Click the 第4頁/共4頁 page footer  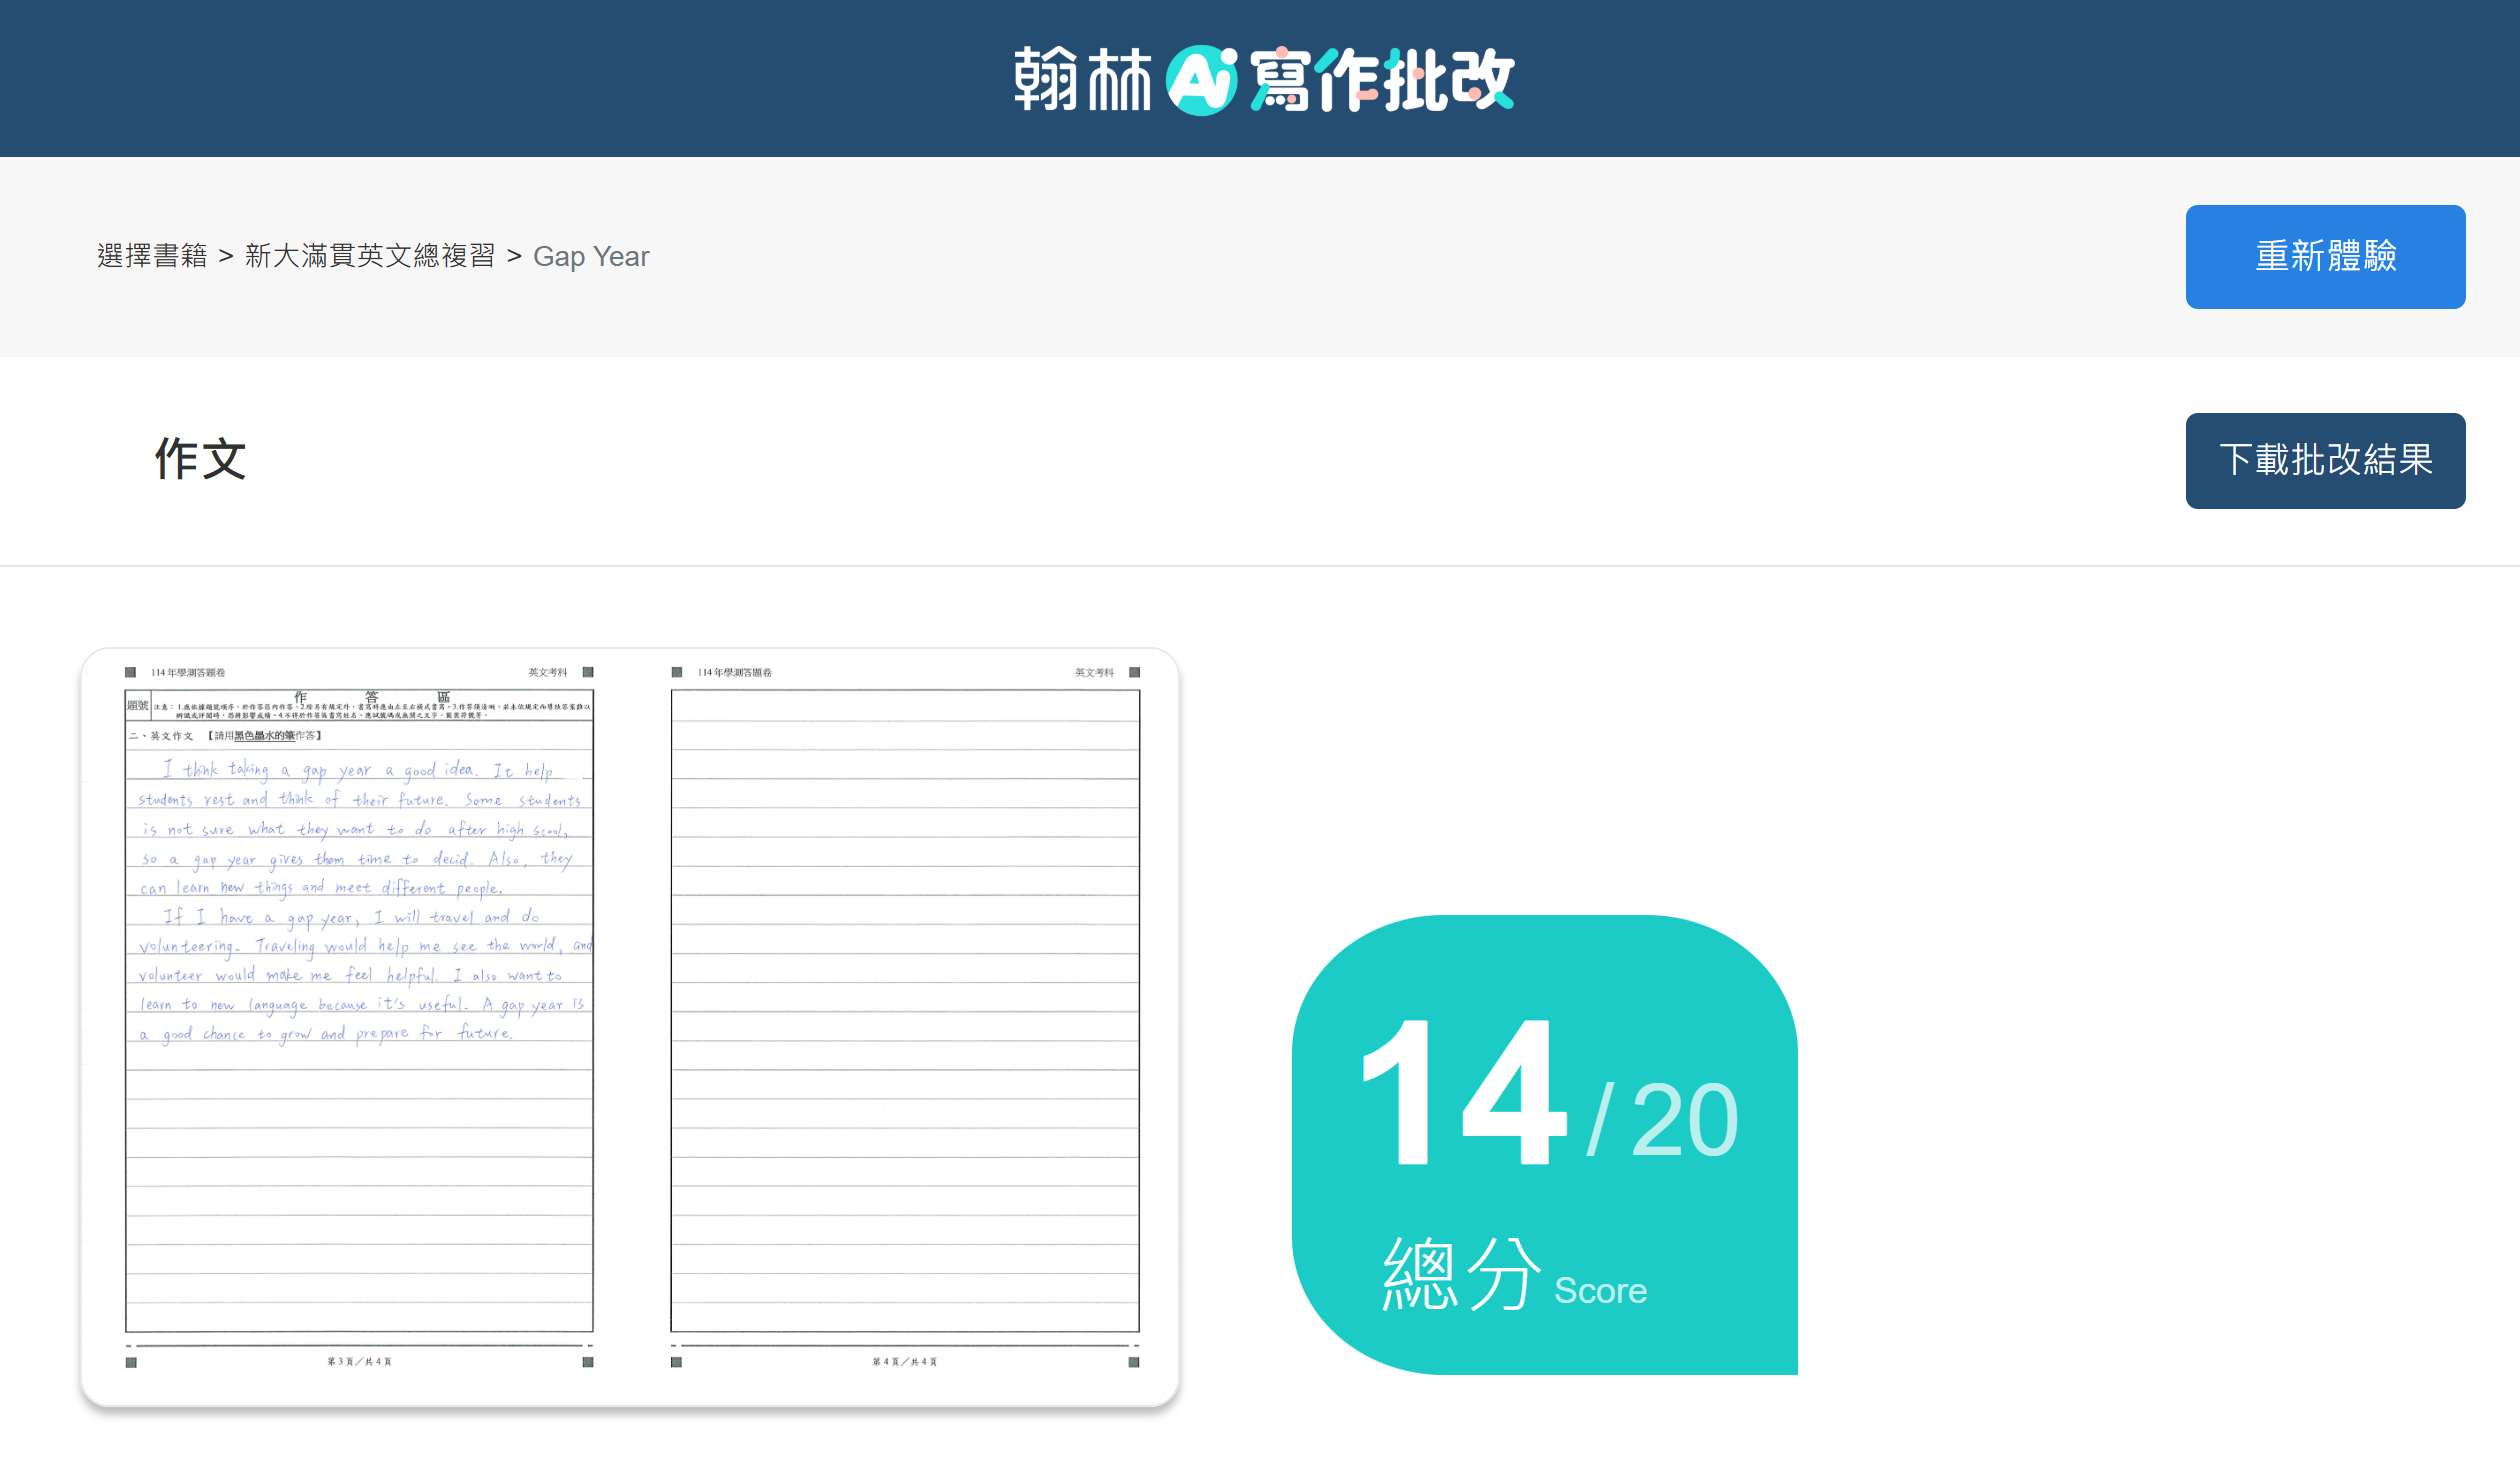tap(904, 1362)
